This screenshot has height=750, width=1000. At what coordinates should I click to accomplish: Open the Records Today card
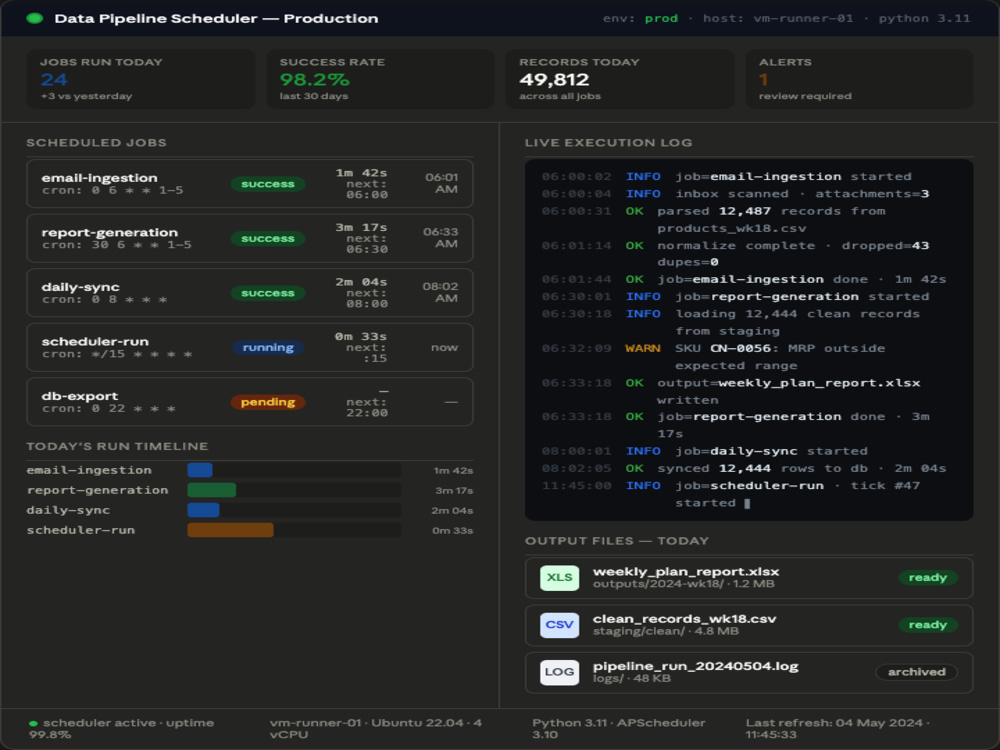[620, 79]
